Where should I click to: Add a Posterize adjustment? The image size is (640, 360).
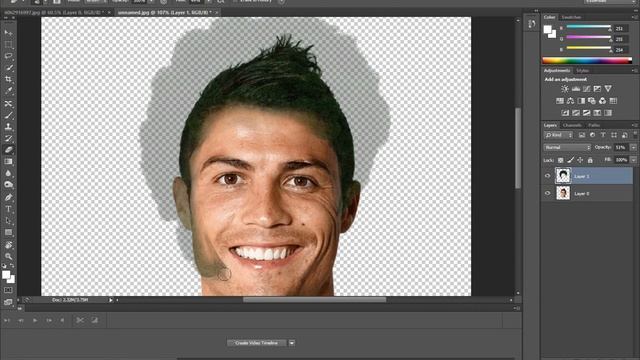coord(576,113)
